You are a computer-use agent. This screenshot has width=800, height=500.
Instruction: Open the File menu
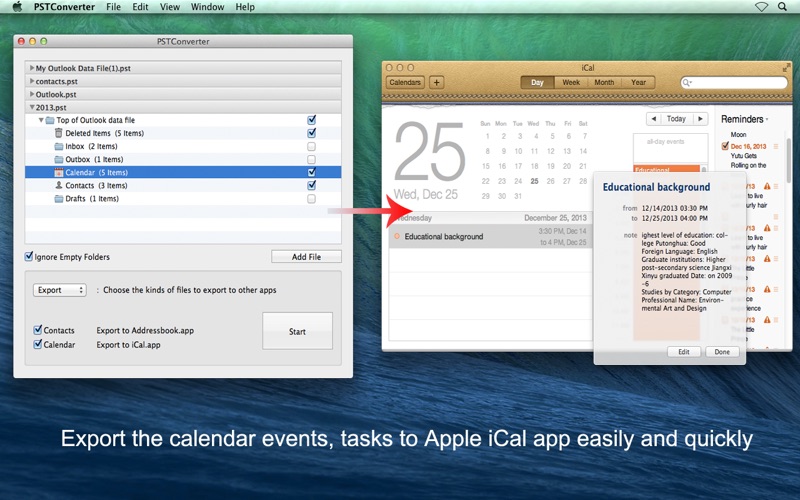pos(113,7)
